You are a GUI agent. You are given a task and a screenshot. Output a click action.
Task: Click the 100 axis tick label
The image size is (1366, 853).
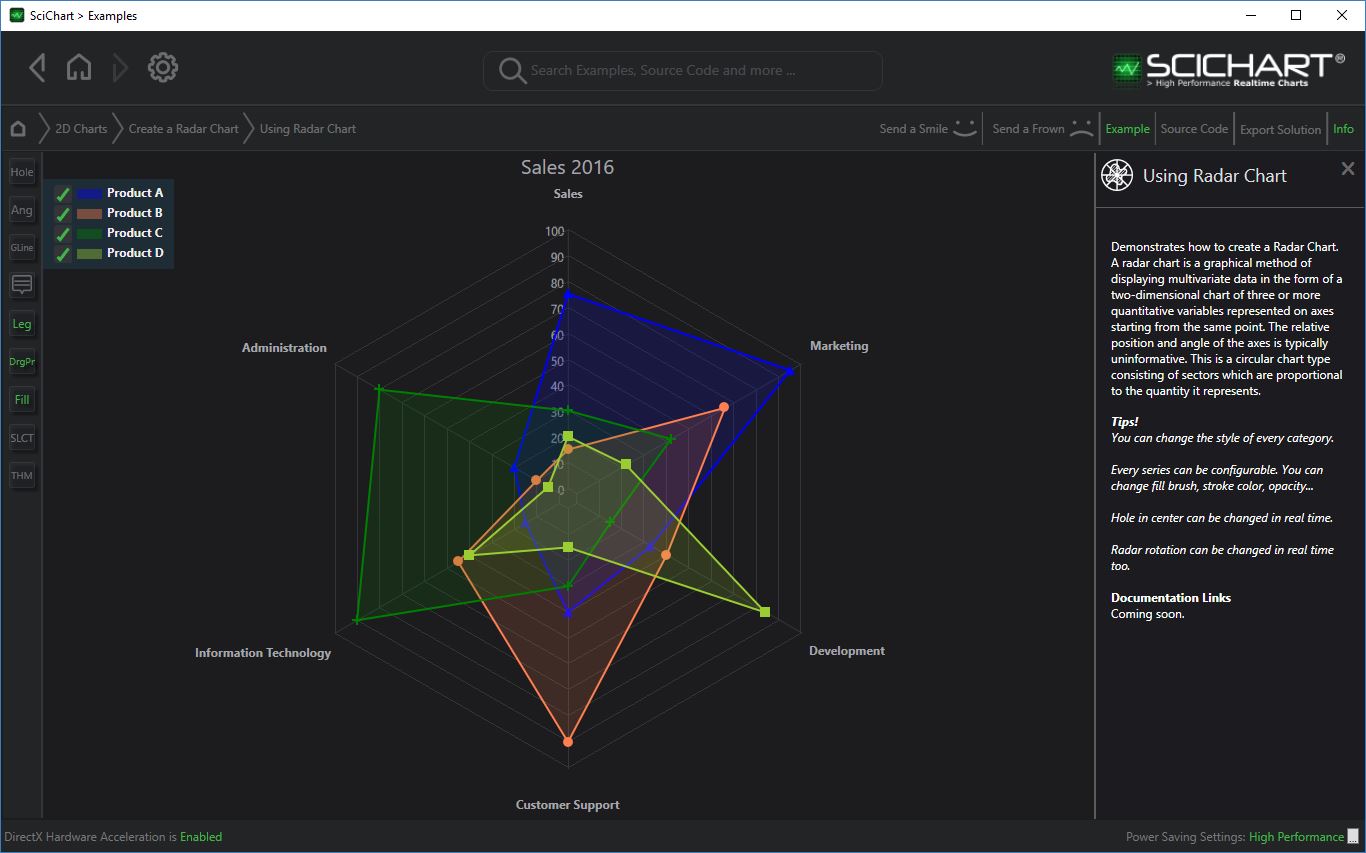click(555, 232)
